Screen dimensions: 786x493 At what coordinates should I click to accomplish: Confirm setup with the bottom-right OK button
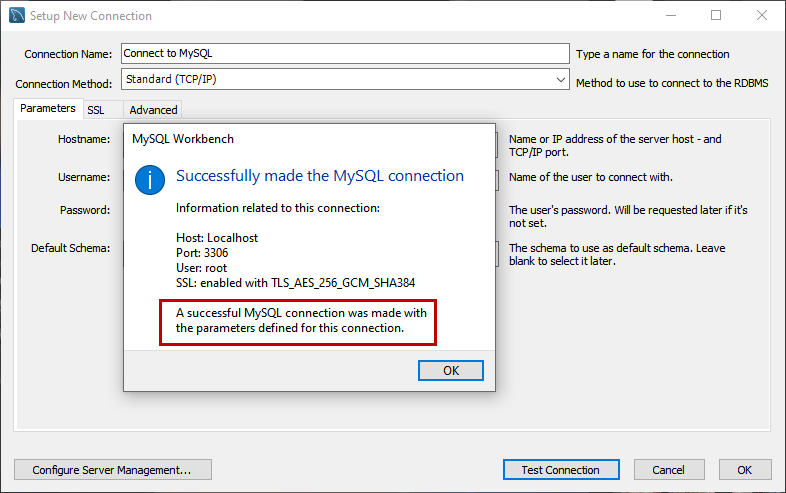pyautogui.click(x=744, y=469)
